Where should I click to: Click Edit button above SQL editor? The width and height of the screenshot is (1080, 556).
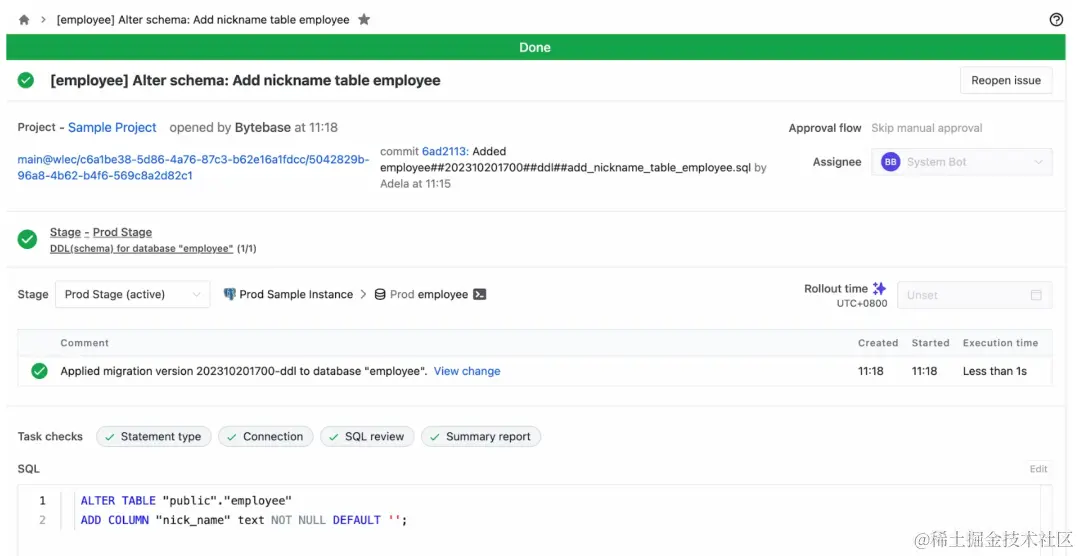(1038, 469)
